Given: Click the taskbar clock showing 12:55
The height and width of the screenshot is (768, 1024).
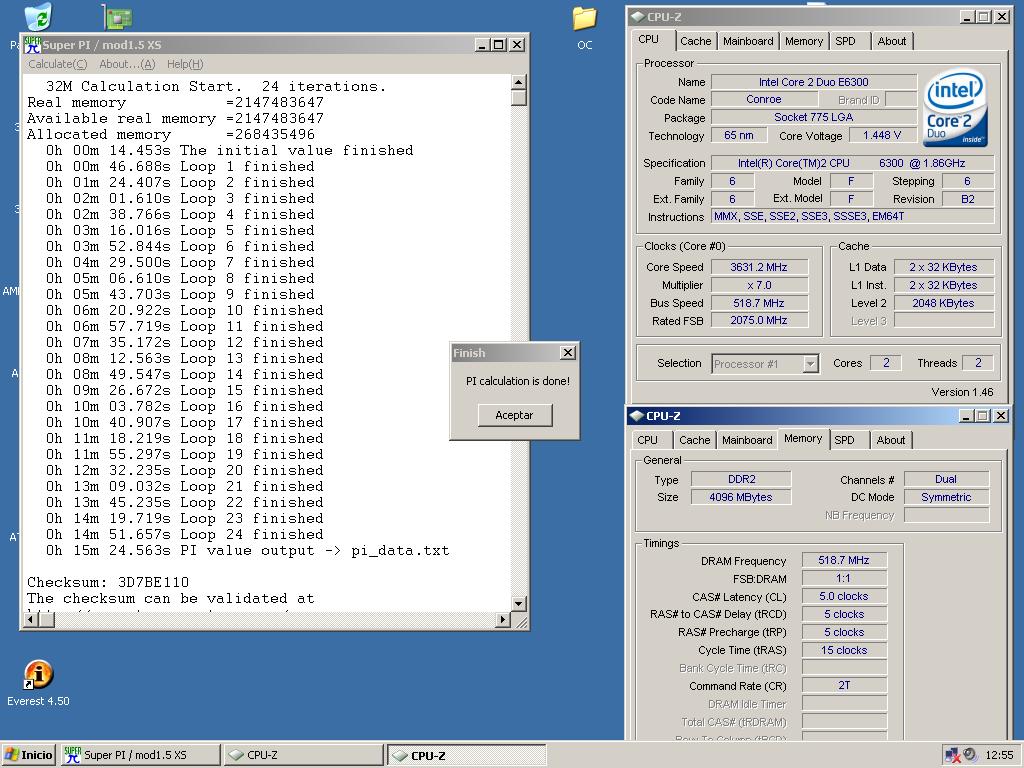Looking at the screenshot, I should click(999, 755).
